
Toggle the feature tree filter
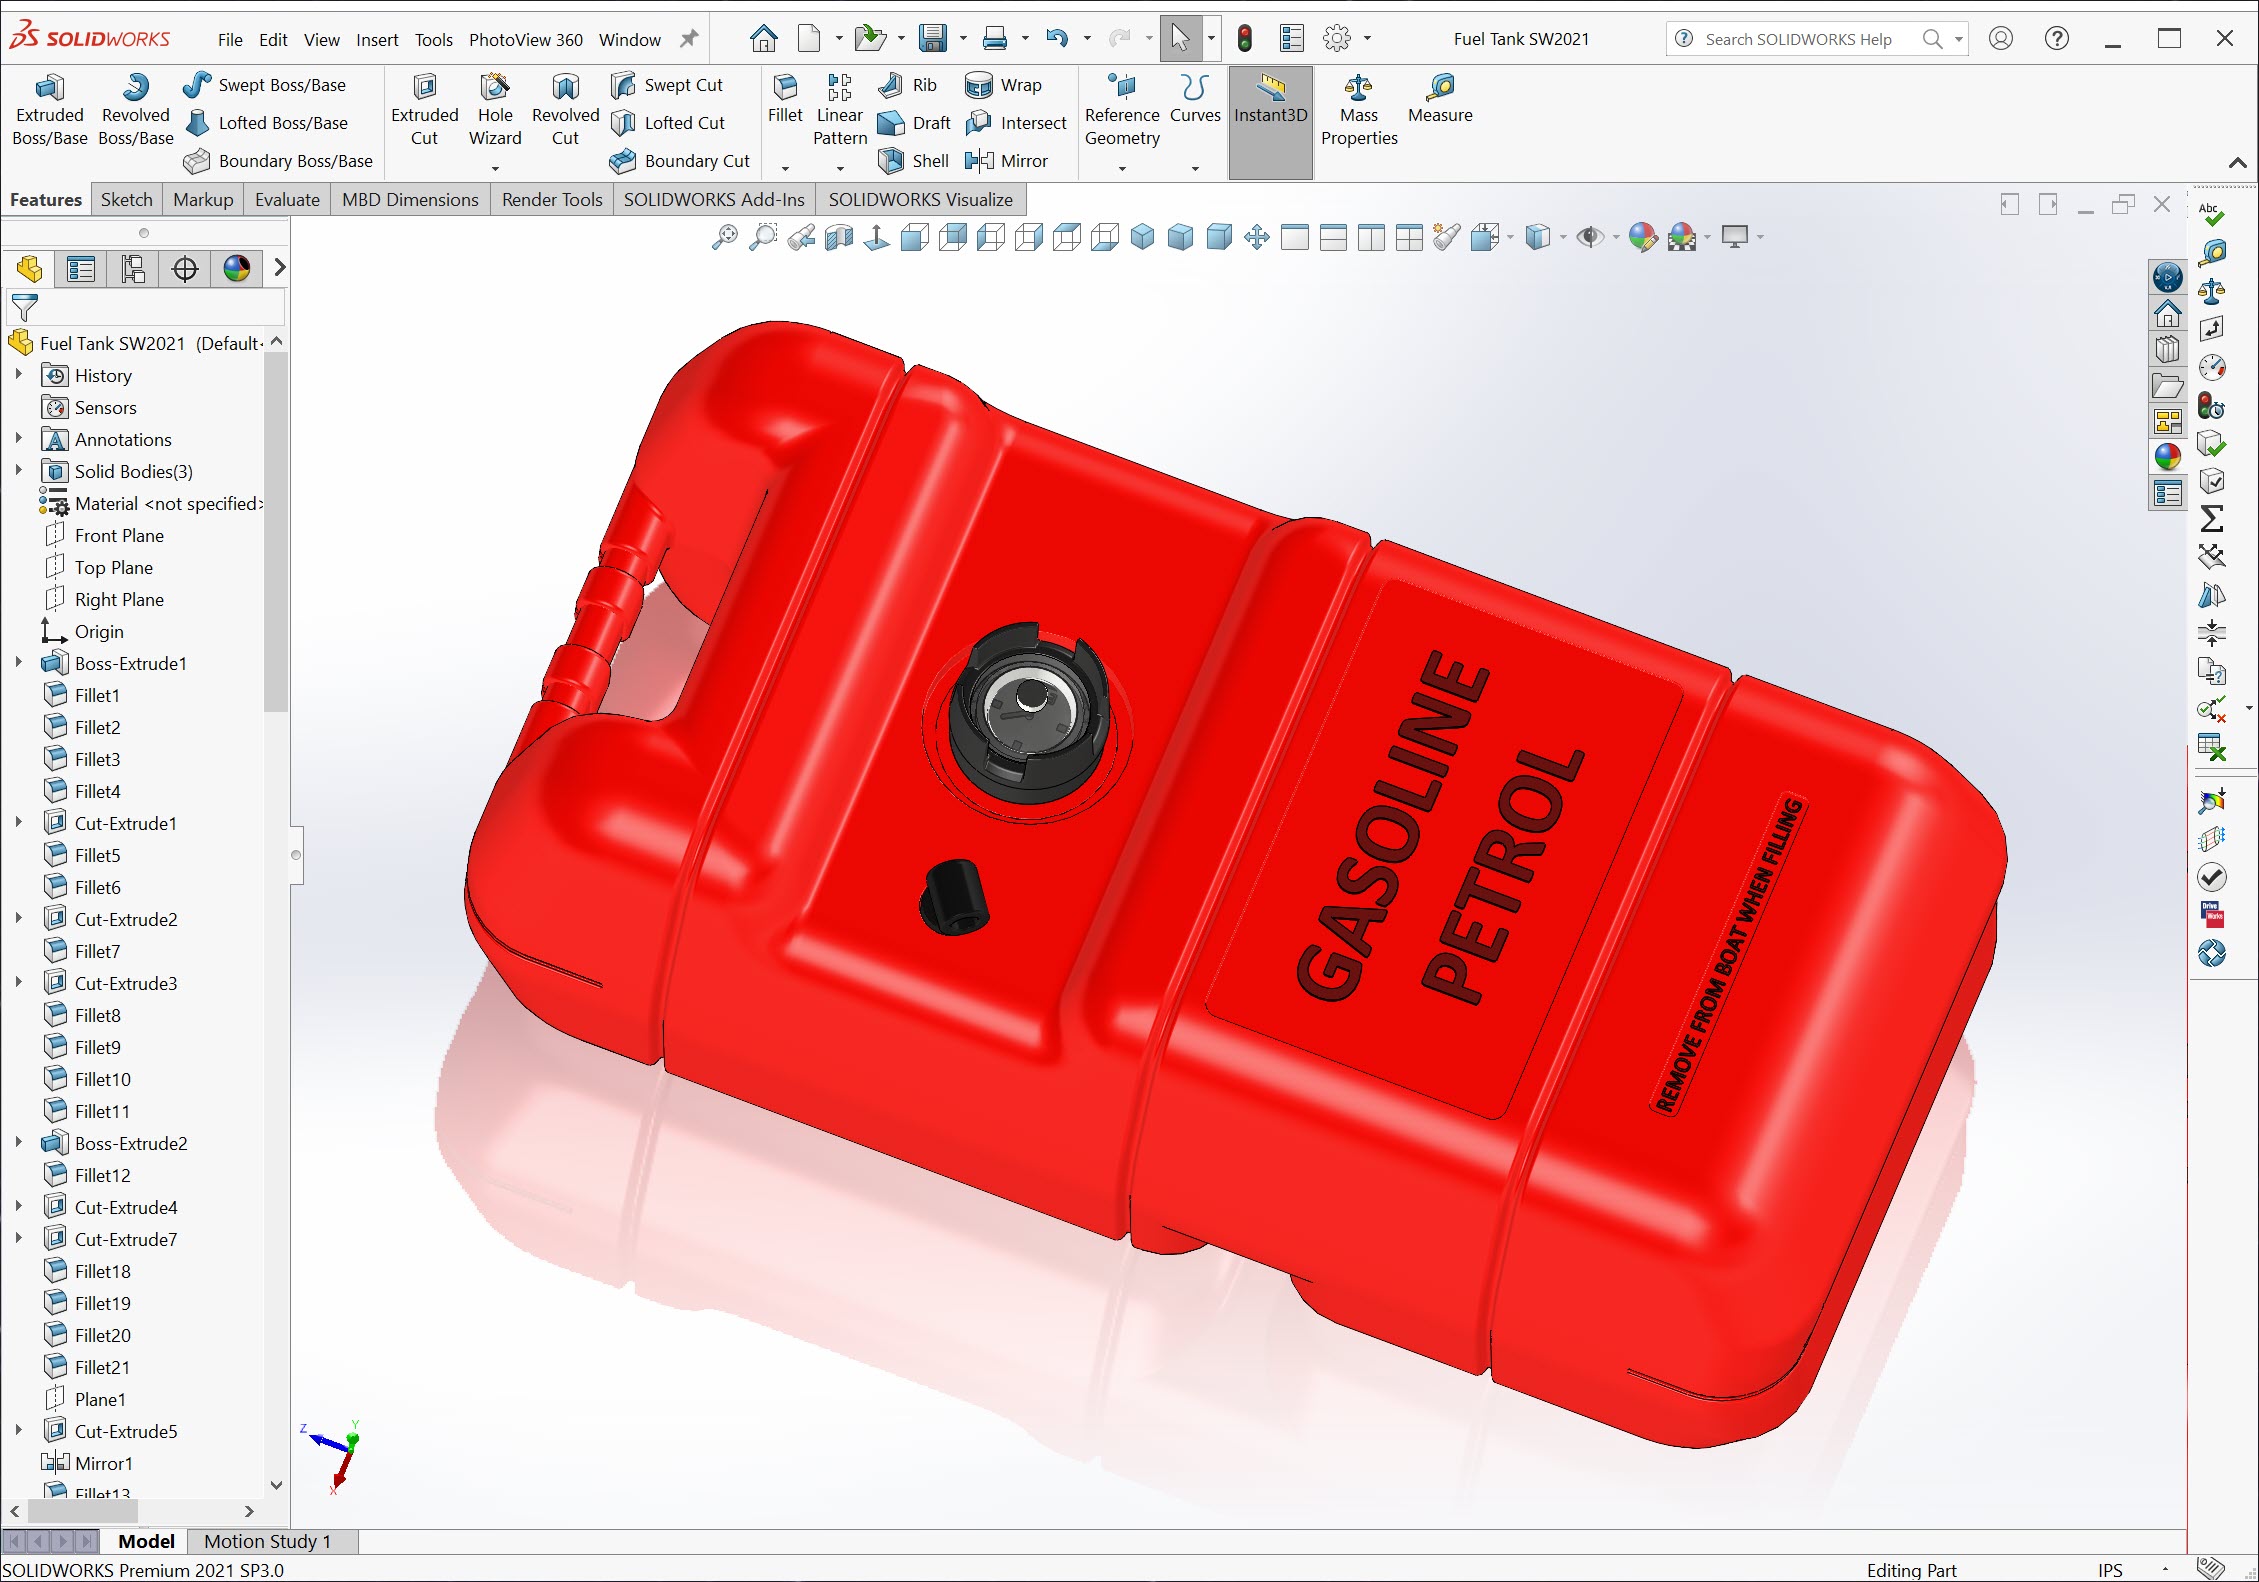(25, 307)
